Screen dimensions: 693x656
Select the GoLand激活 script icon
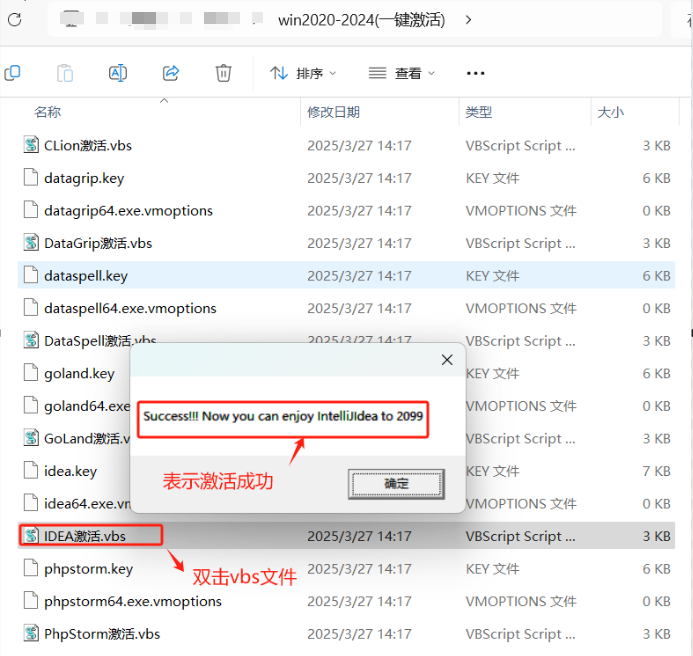pos(31,438)
